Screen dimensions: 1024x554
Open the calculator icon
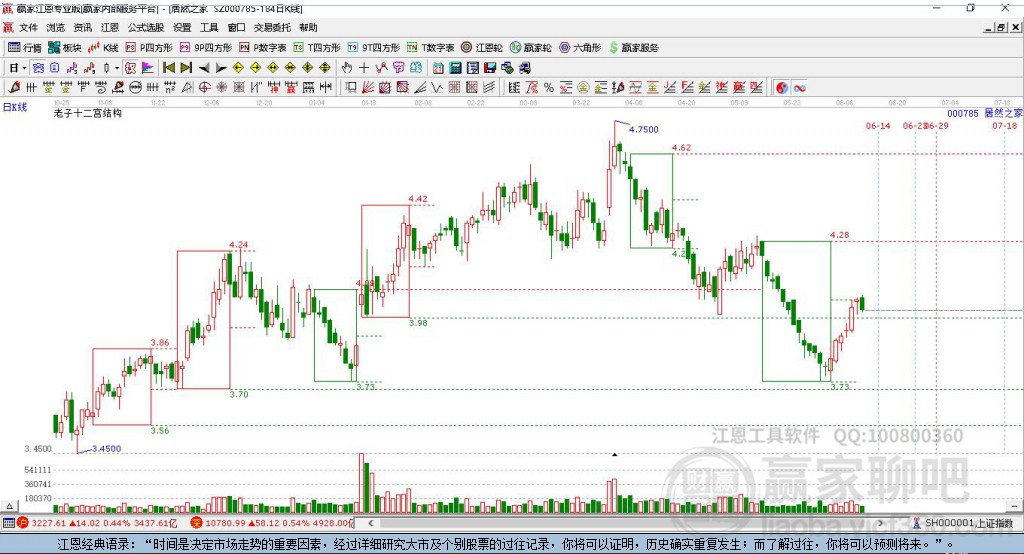point(455,68)
